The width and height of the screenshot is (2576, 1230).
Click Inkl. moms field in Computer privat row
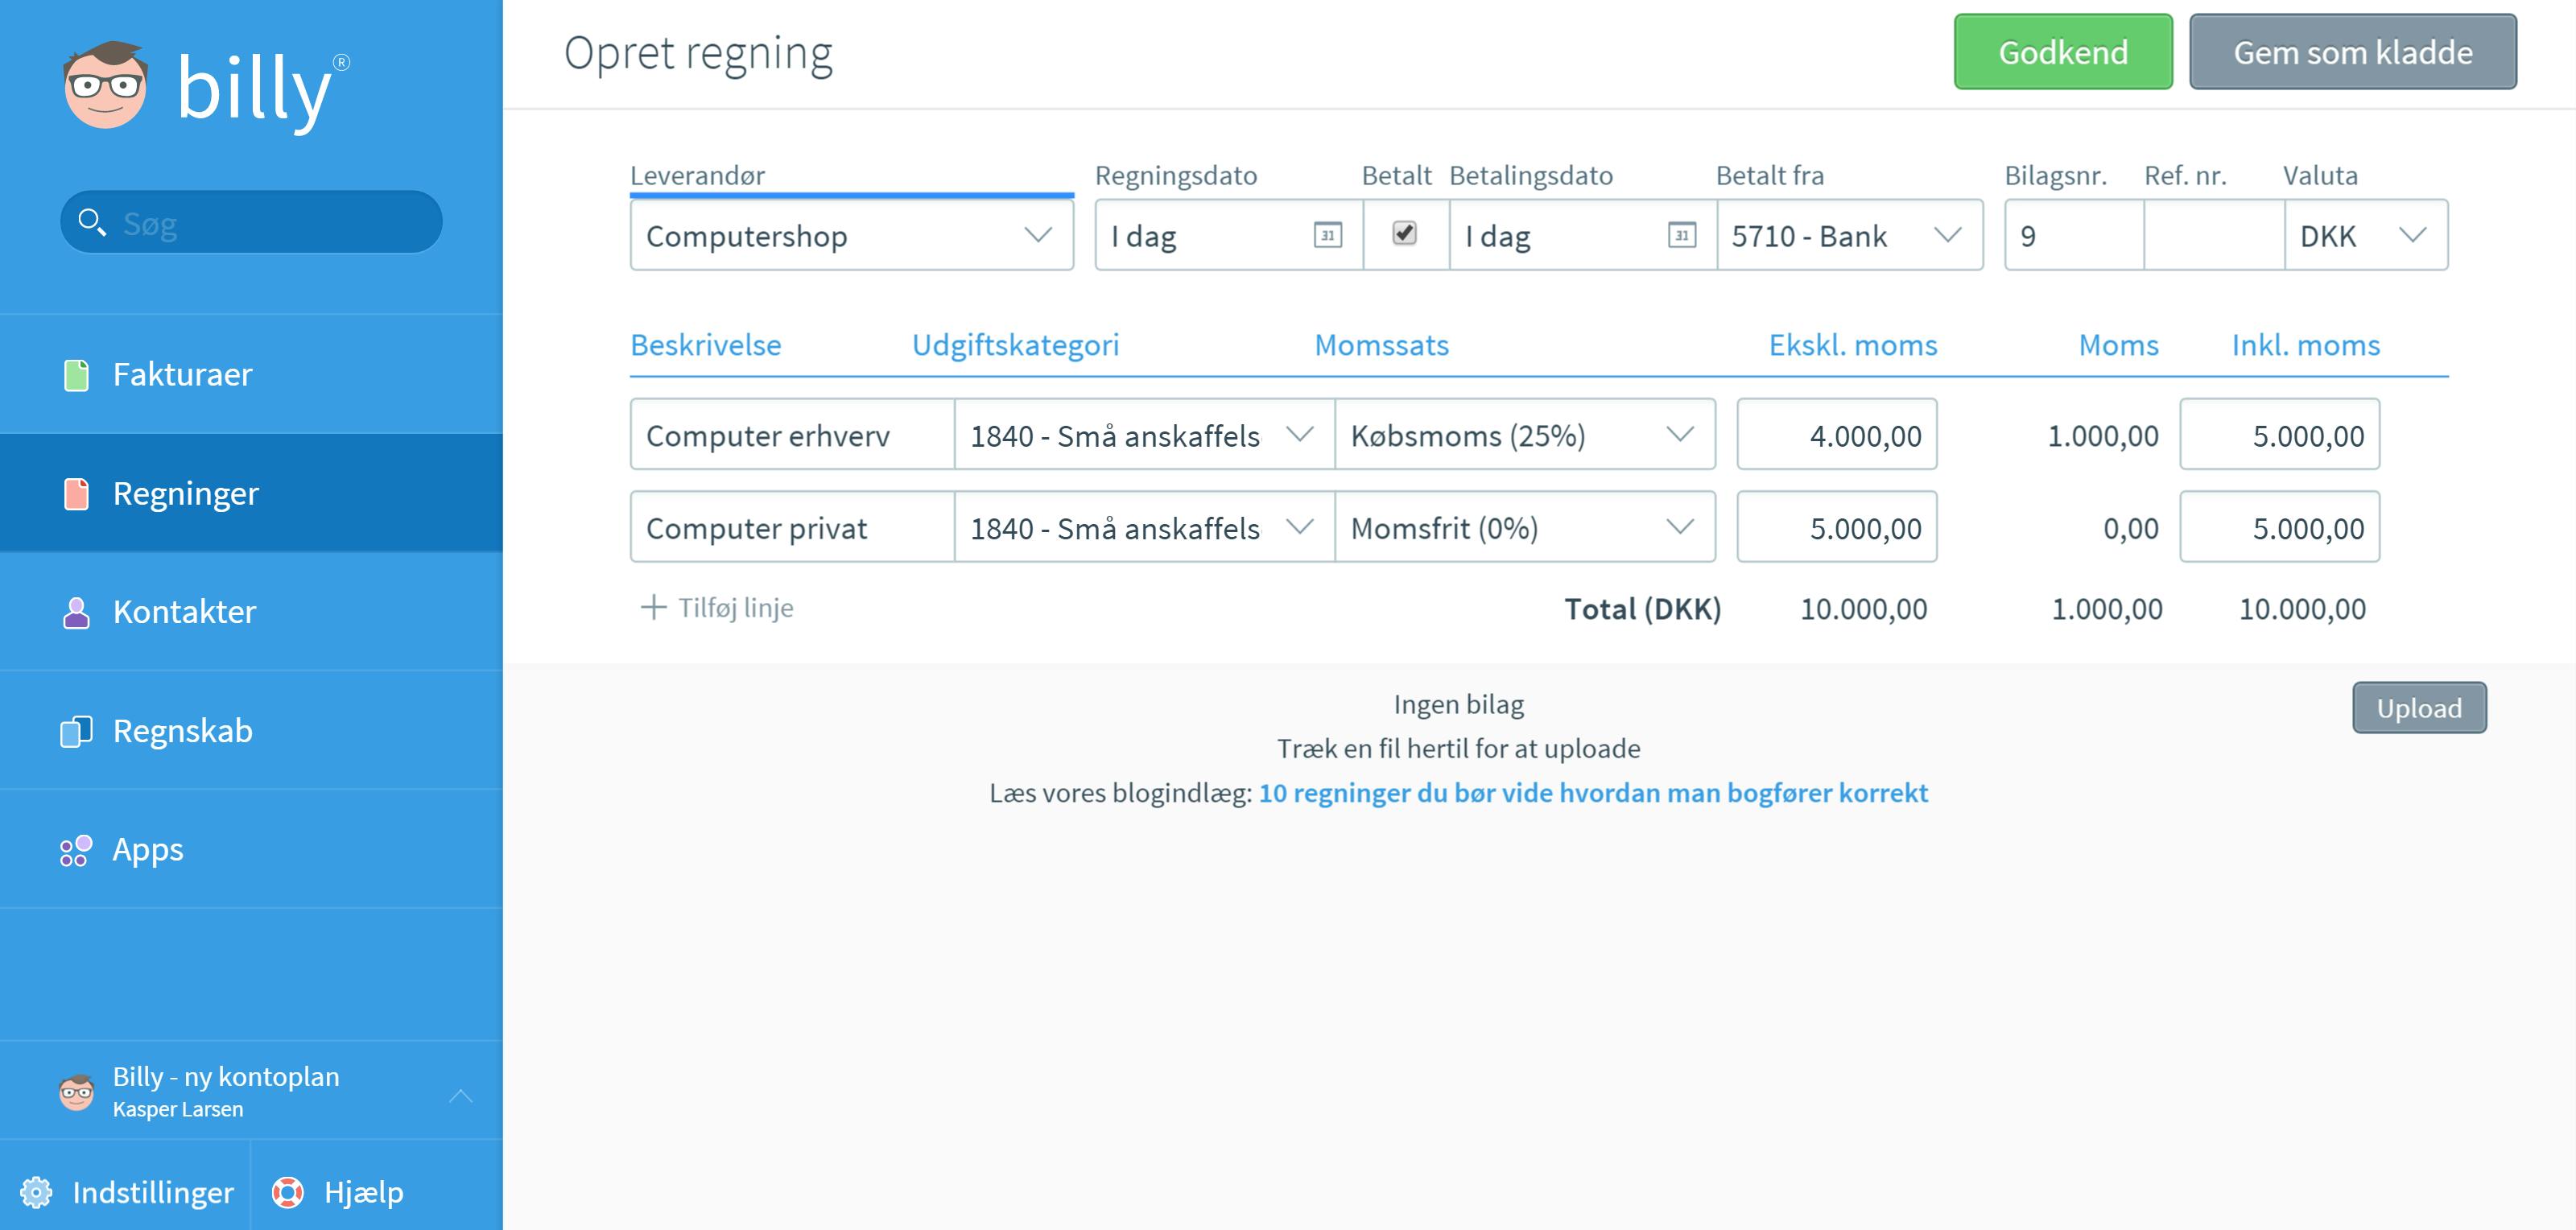(x=2280, y=527)
